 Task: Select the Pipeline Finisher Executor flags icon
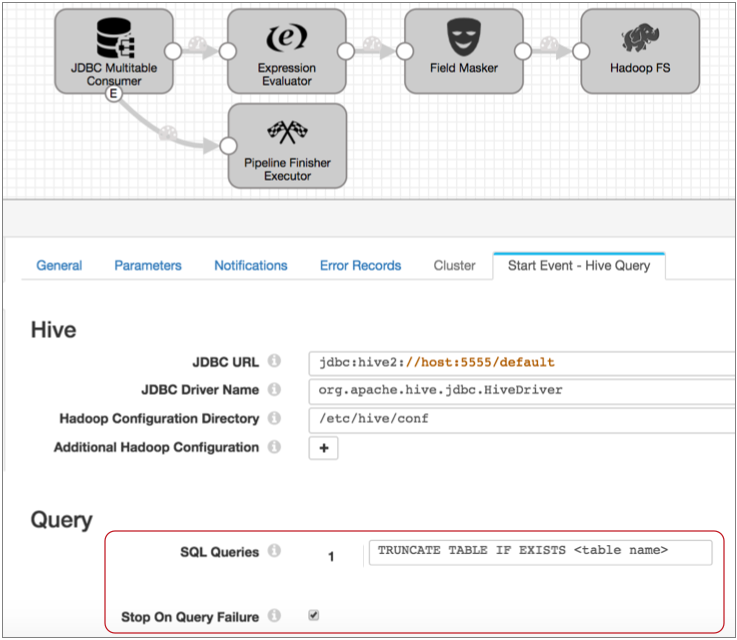click(288, 132)
